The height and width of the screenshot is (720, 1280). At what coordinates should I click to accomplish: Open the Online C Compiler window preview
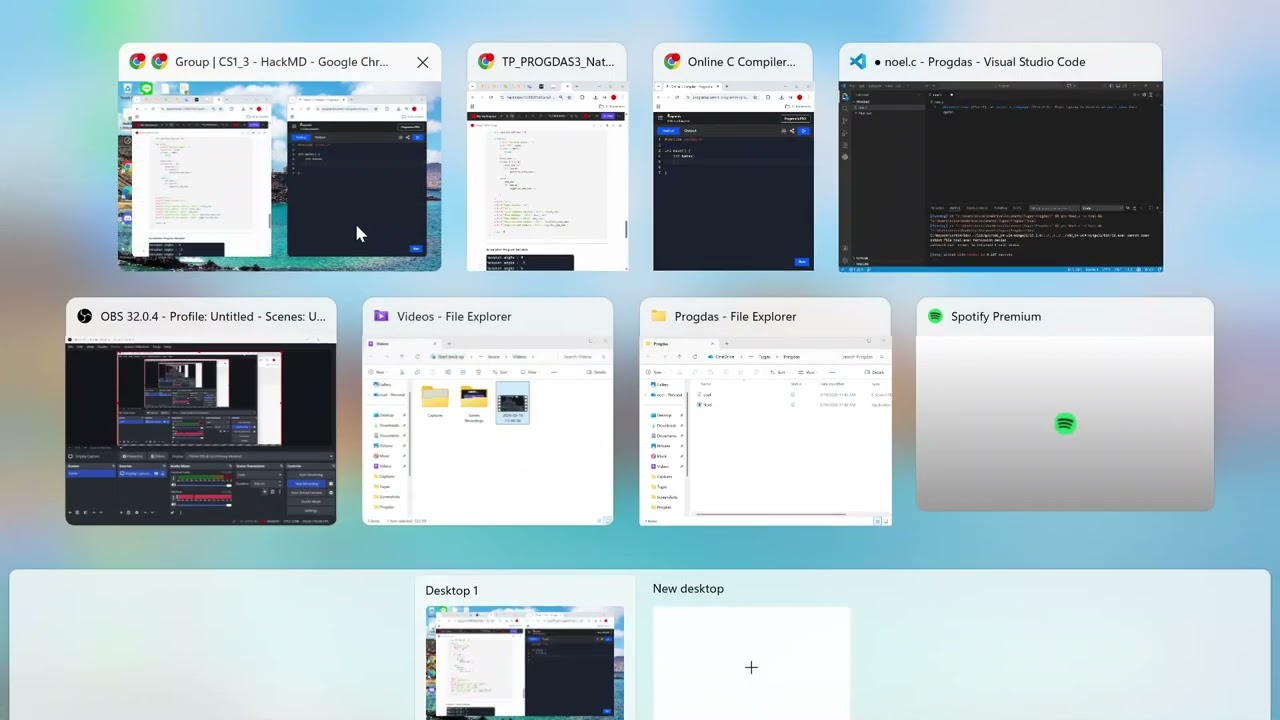pyautogui.click(x=733, y=176)
